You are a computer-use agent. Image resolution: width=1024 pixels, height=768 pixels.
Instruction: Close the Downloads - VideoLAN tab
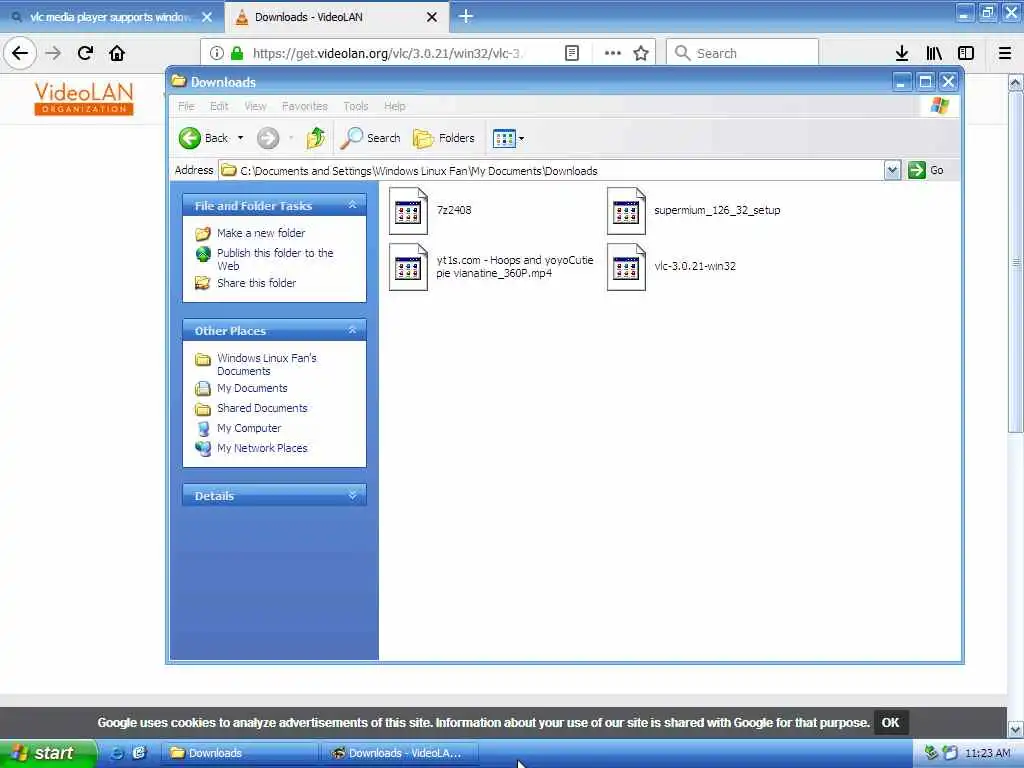(x=432, y=17)
